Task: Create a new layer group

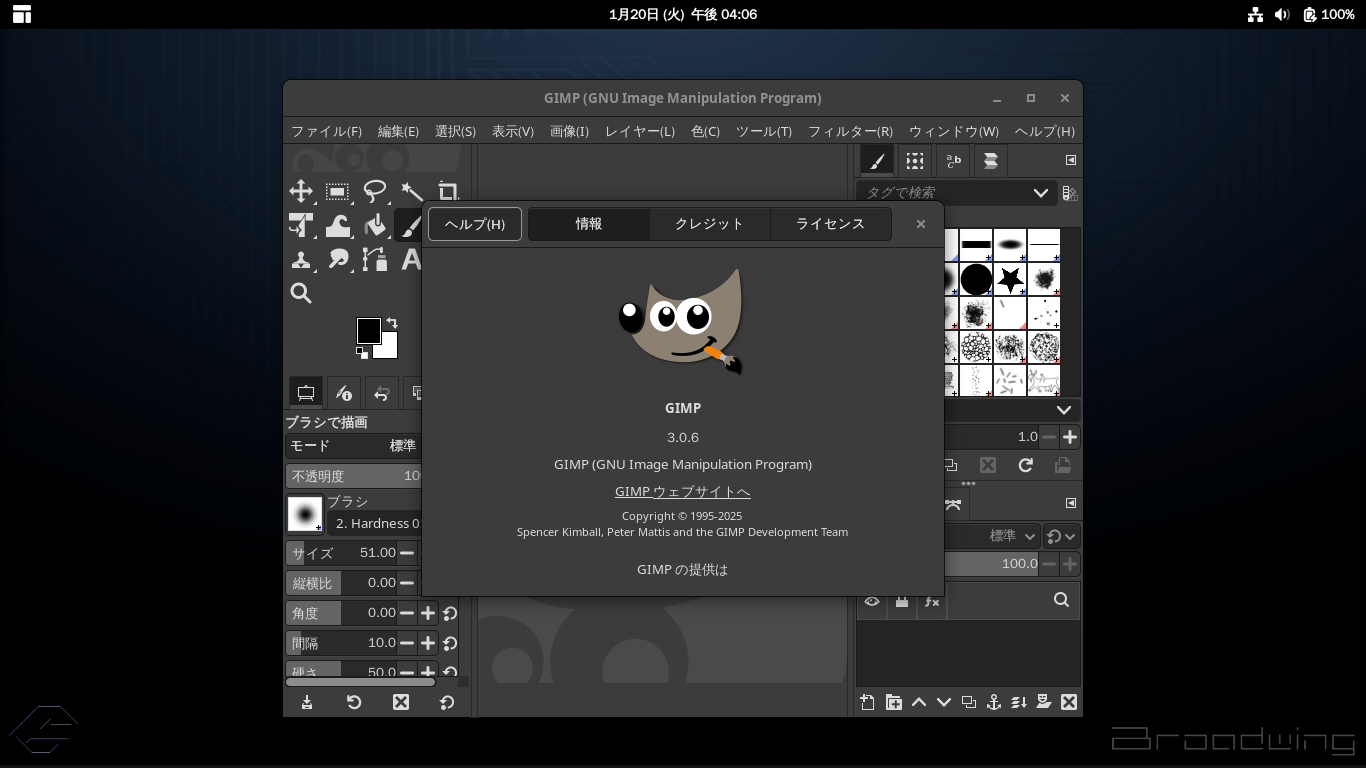Action: [893, 702]
